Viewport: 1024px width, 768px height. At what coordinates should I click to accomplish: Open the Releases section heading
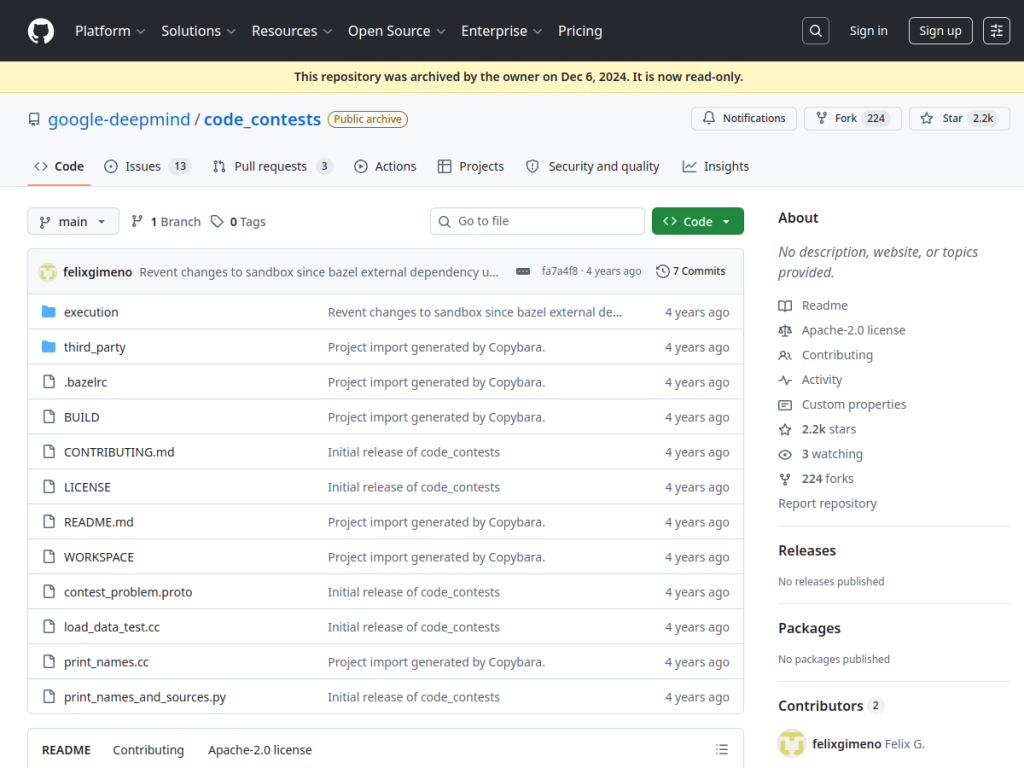(807, 551)
